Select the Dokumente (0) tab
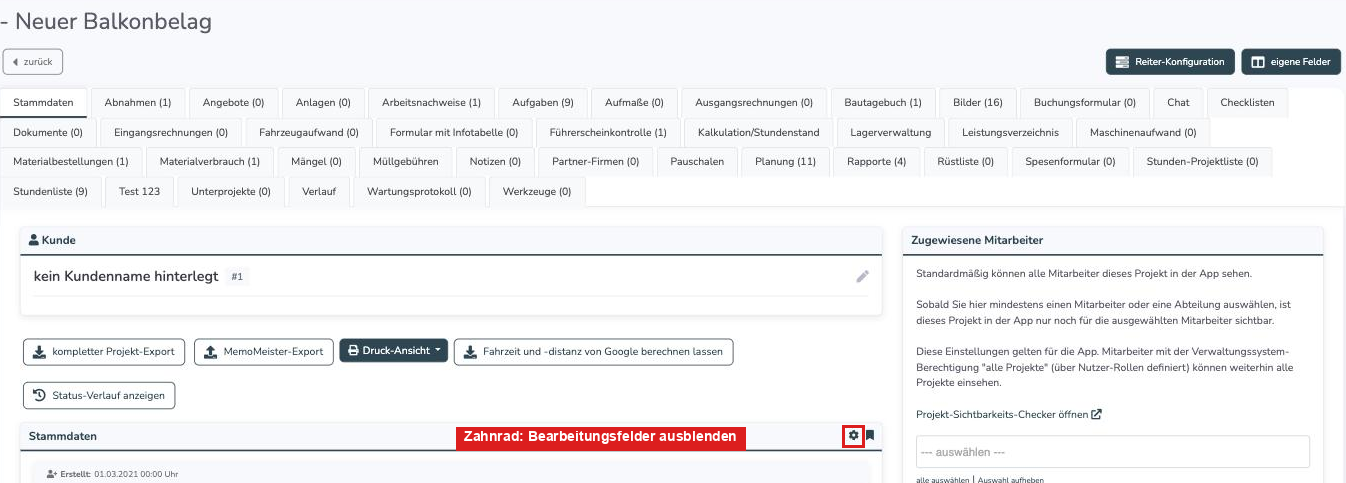 coord(48,132)
